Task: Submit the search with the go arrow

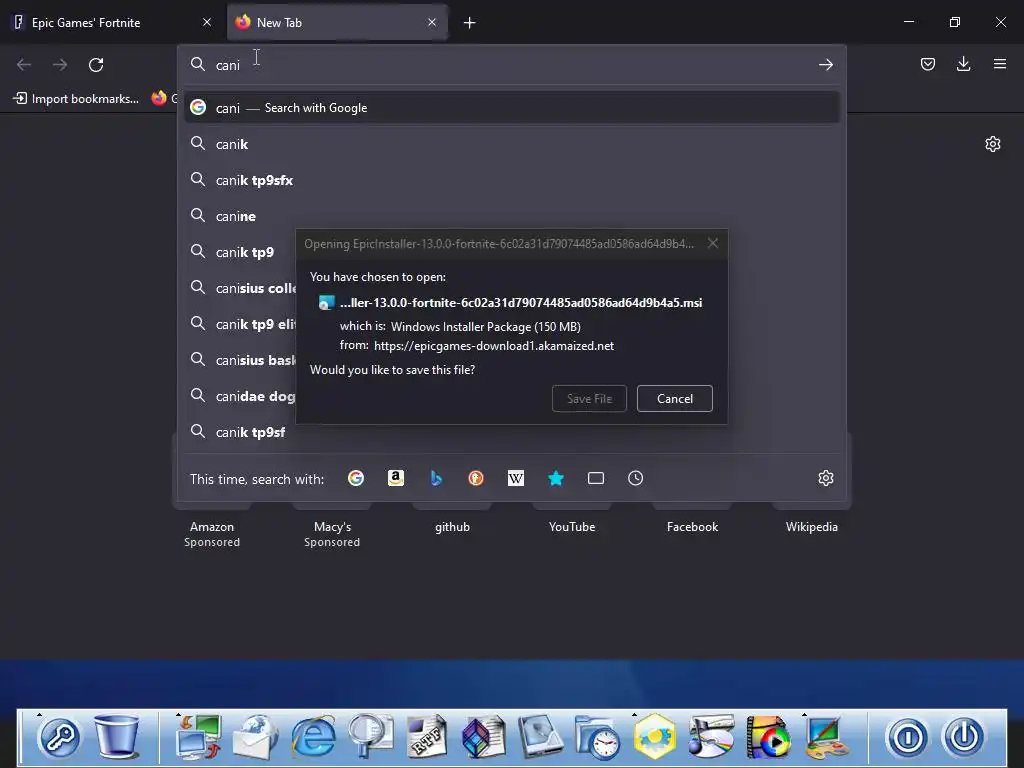Action: [x=825, y=65]
